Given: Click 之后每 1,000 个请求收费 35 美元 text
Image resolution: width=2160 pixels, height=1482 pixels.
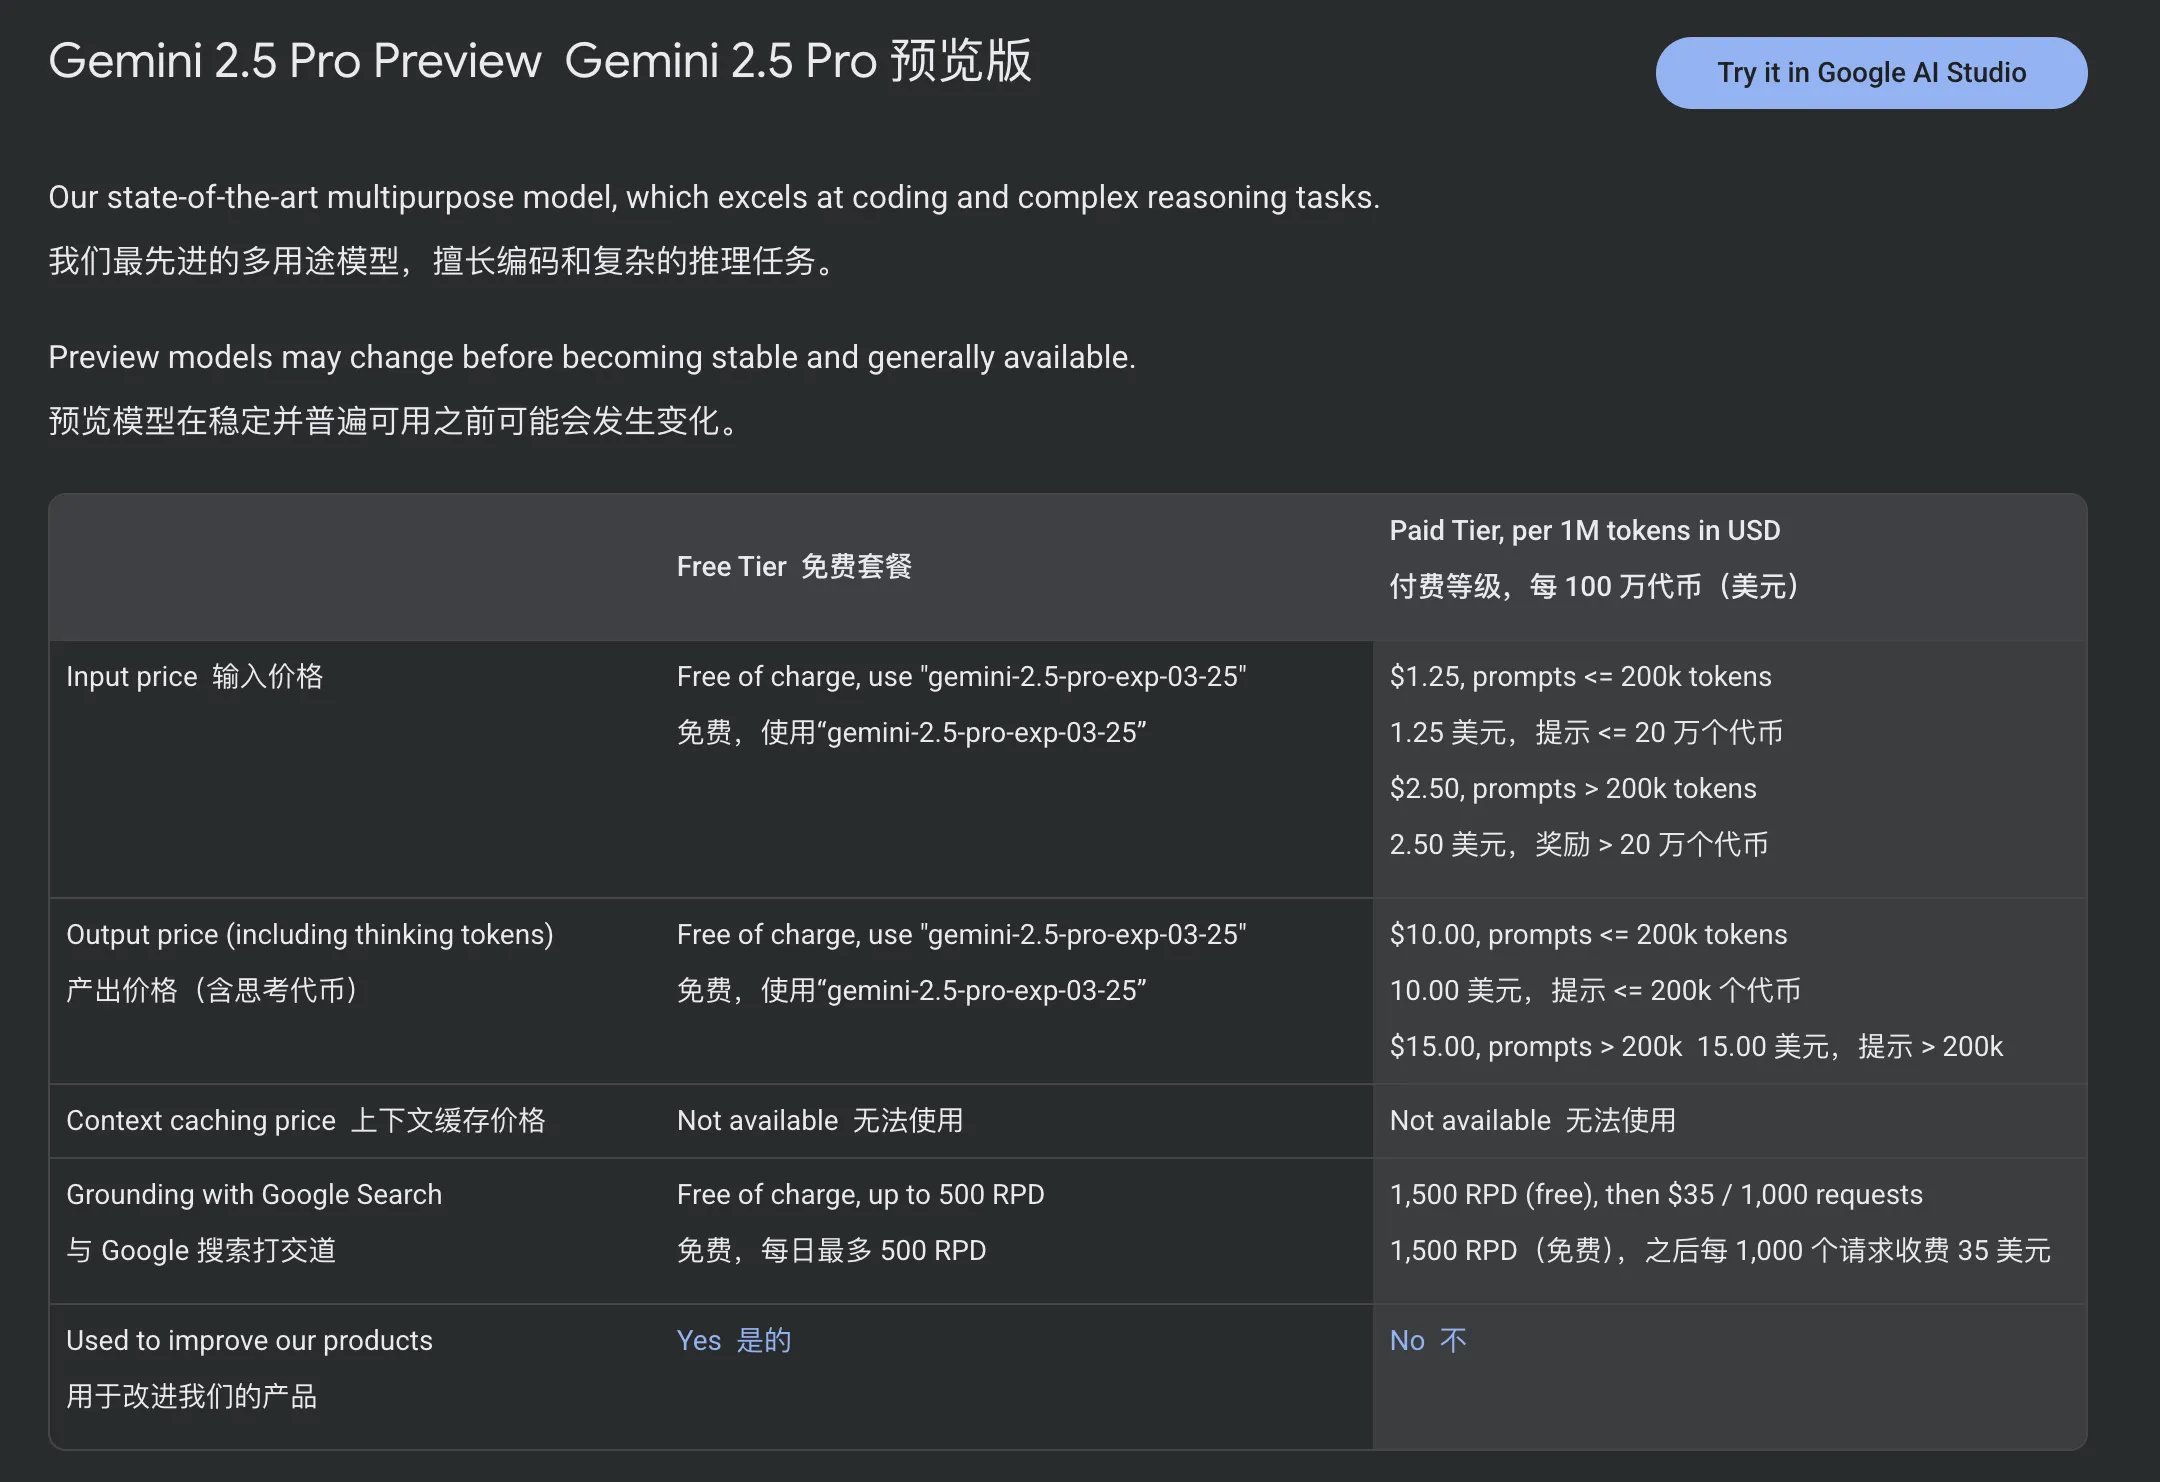Looking at the screenshot, I should (1848, 1250).
